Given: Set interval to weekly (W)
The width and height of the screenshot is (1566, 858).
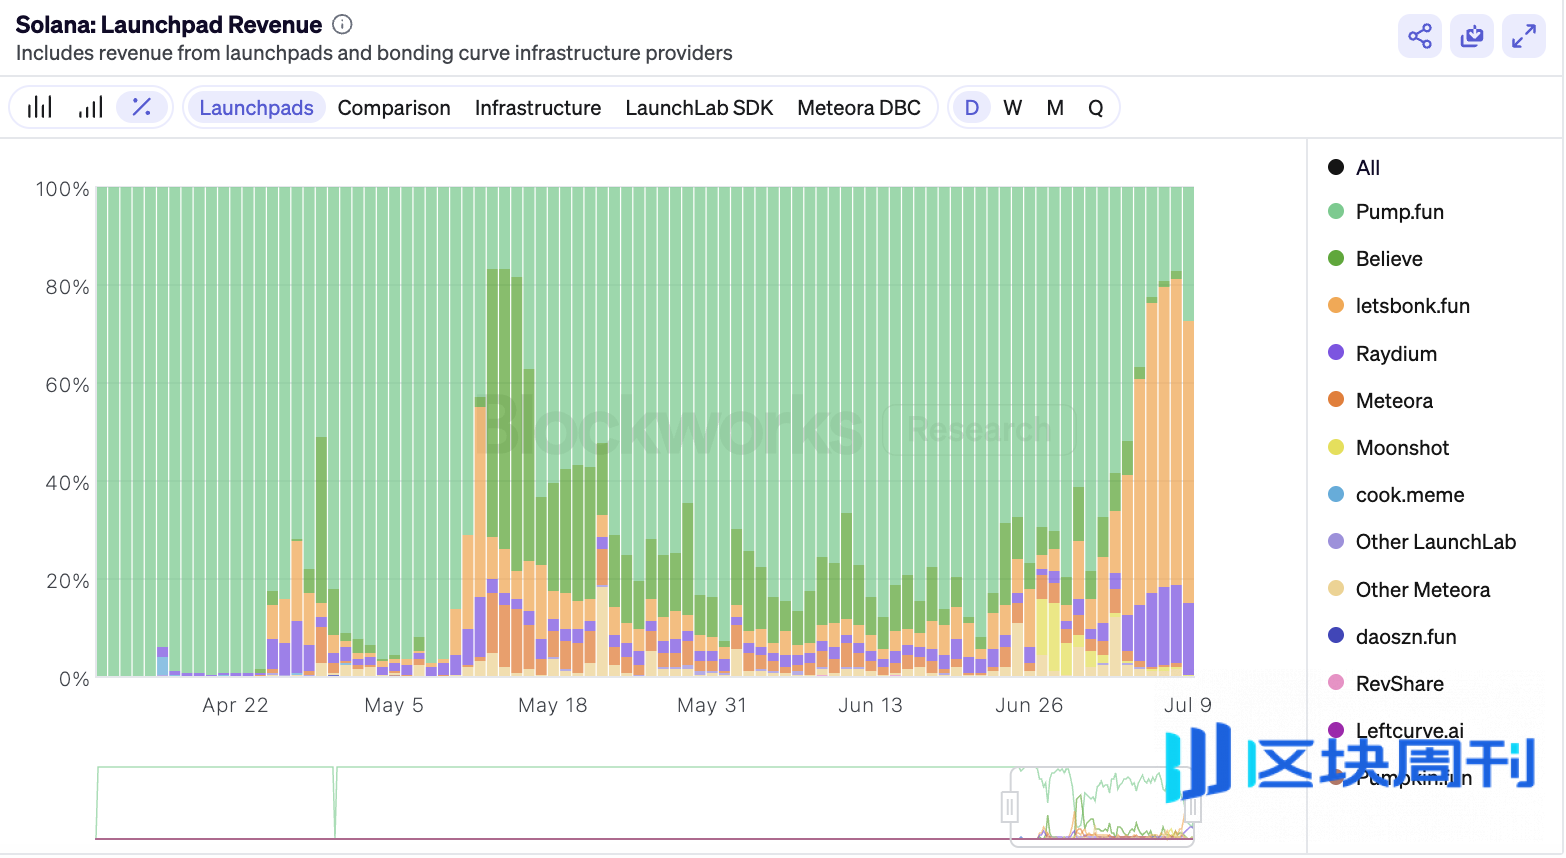Looking at the screenshot, I should pyautogui.click(x=1013, y=107).
